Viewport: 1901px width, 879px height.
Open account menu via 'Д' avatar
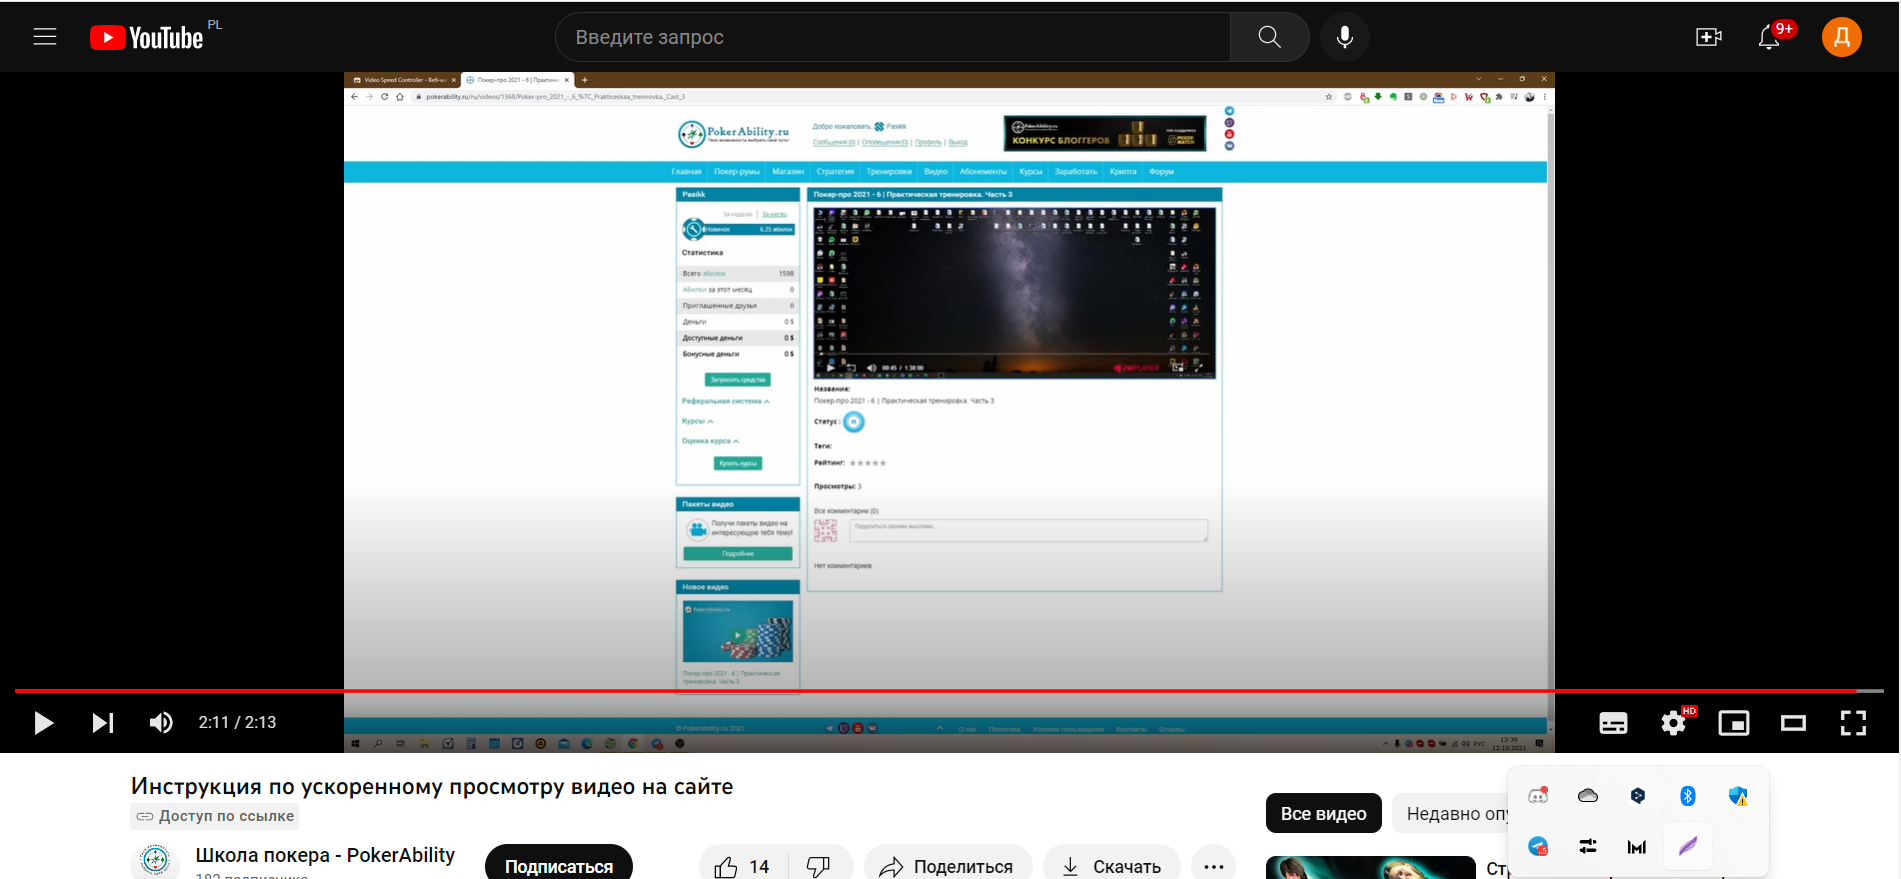(x=1841, y=37)
